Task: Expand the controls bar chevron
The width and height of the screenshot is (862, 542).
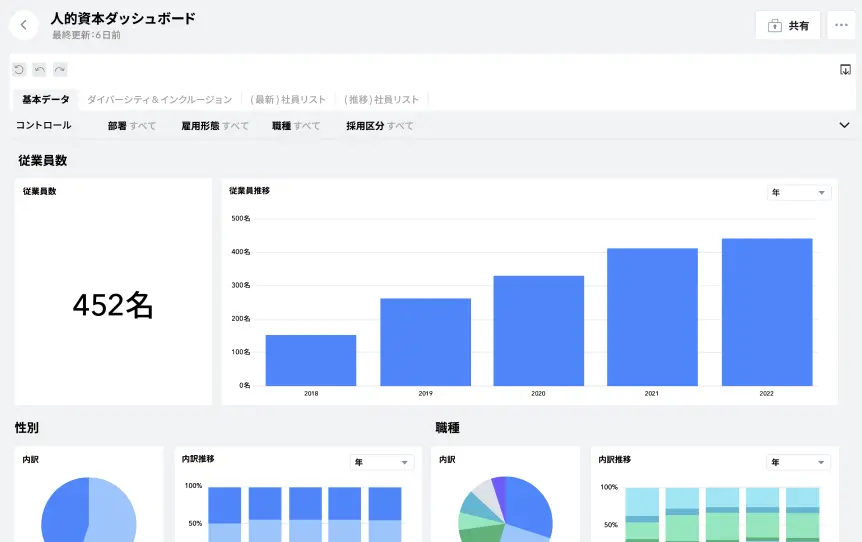Action: pyautogui.click(x=844, y=125)
